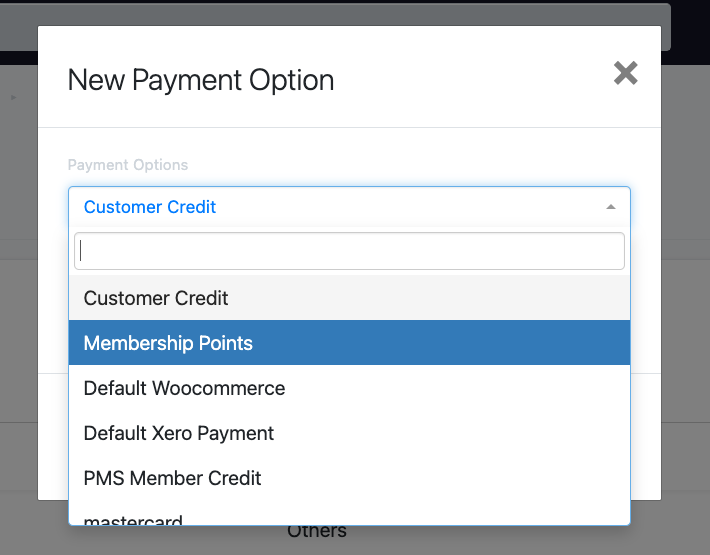Select the highlighted Membership Points option
Image resolution: width=710 pixels, height=555 pixels.
[x=349, y=343]
